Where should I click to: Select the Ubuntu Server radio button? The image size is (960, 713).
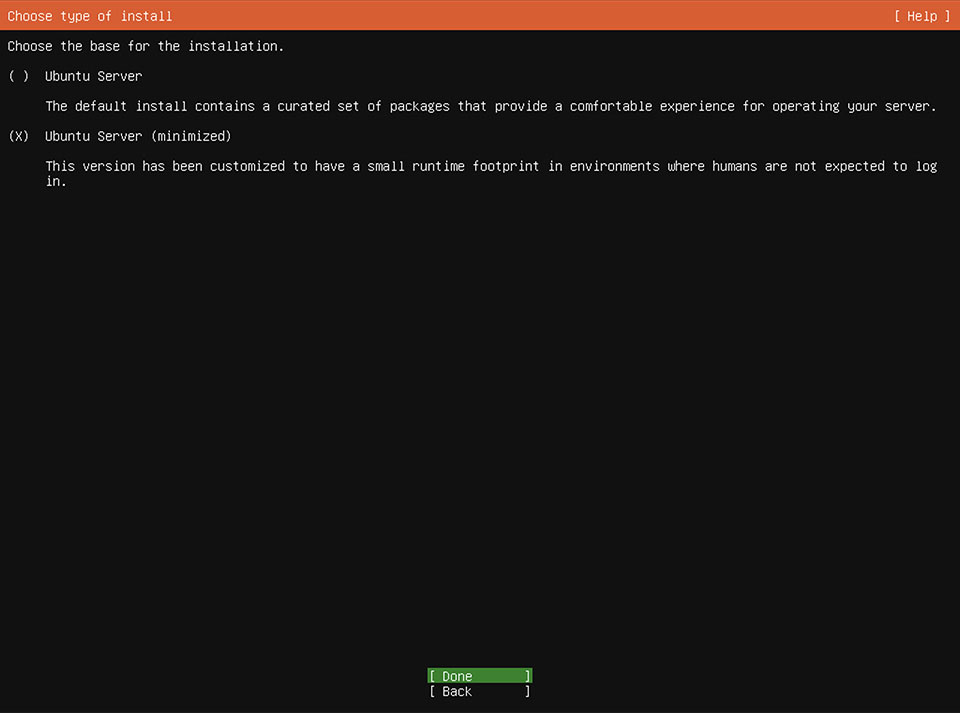[x=18, y=76]
